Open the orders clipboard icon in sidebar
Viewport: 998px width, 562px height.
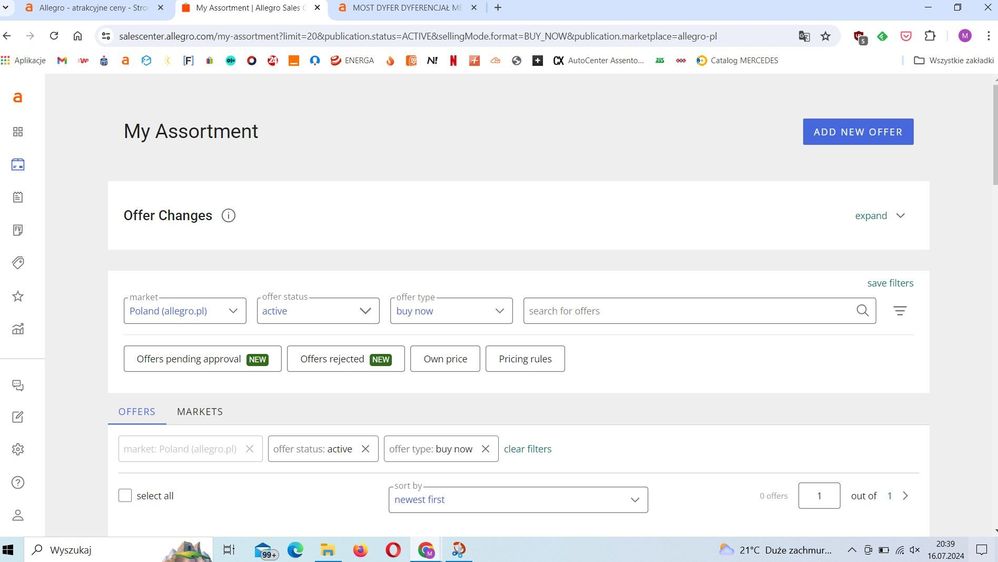[x=18, y=197]
